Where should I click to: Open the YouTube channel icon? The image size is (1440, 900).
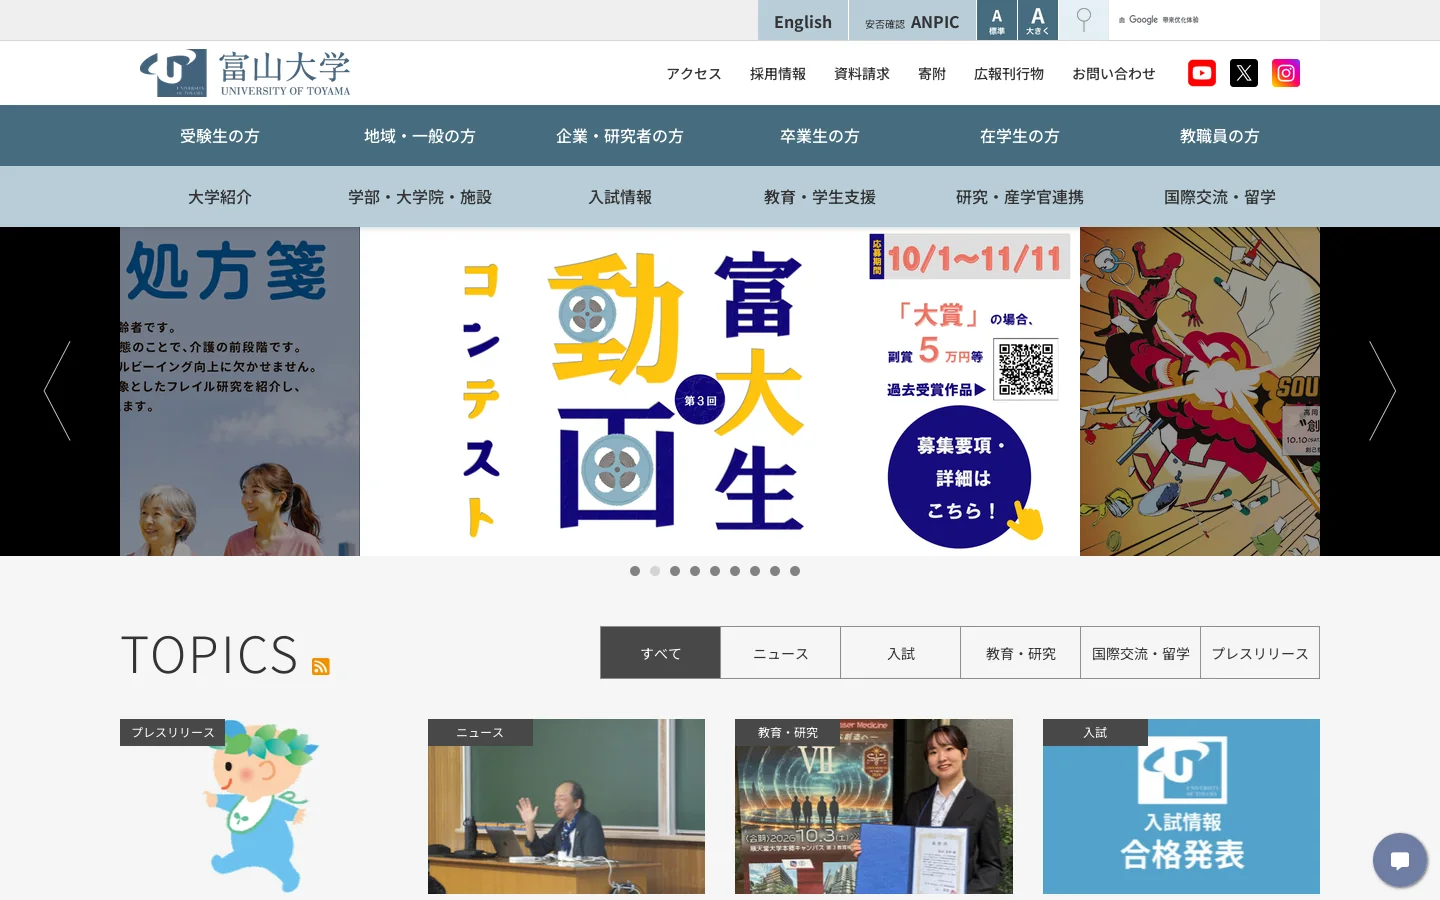tap(1202, 73)
